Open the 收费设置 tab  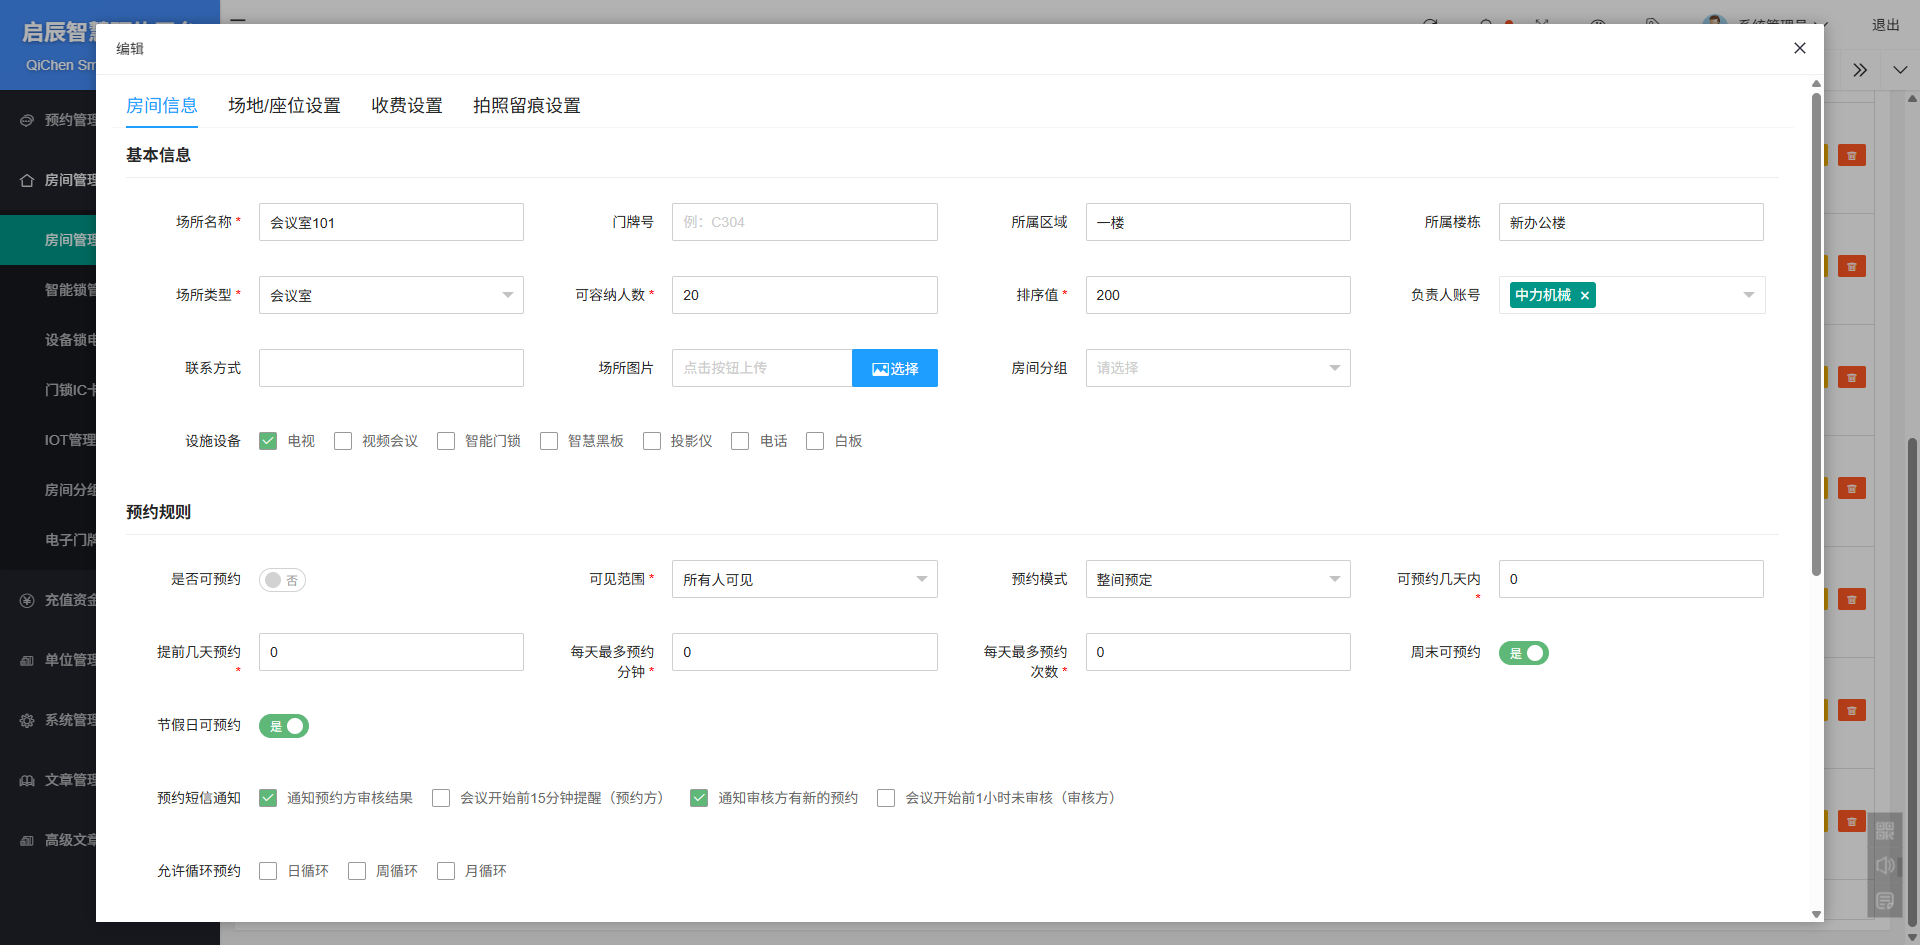pos(406,106)
